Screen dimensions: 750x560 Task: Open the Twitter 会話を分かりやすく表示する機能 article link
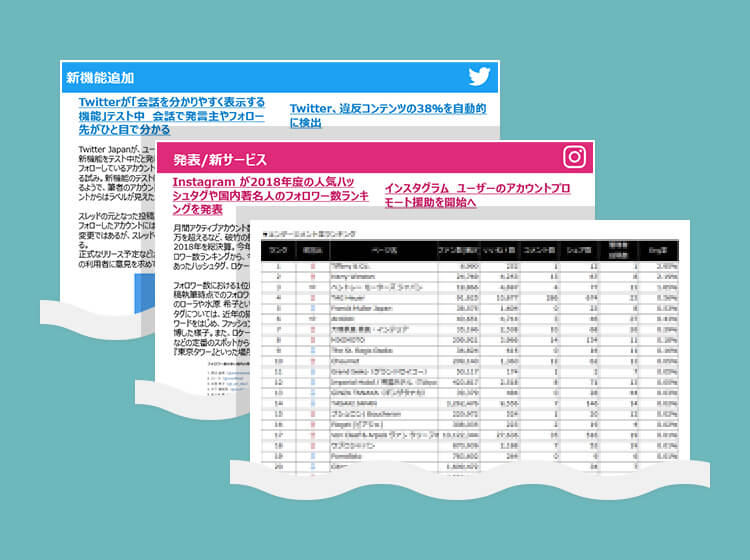point(172,116)
